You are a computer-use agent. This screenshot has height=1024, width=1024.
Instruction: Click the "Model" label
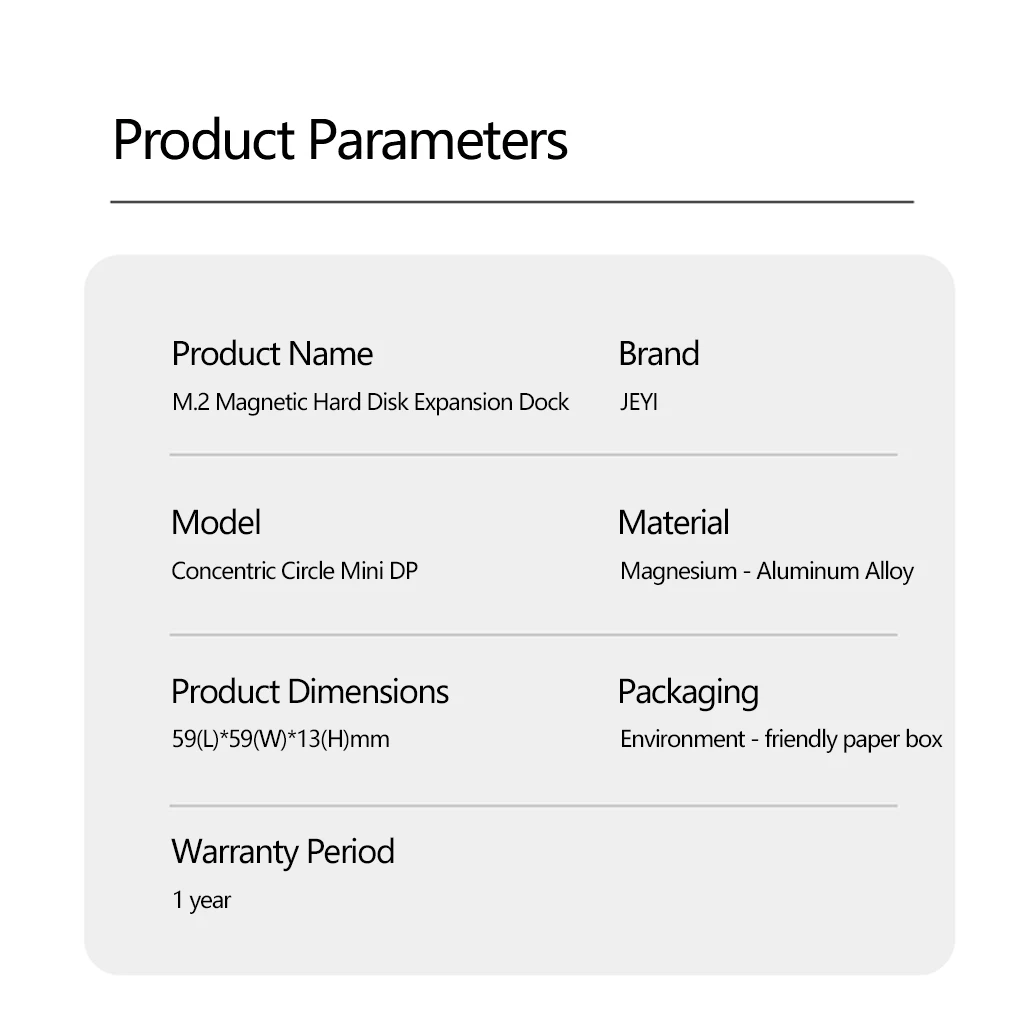tap(216, 523)
